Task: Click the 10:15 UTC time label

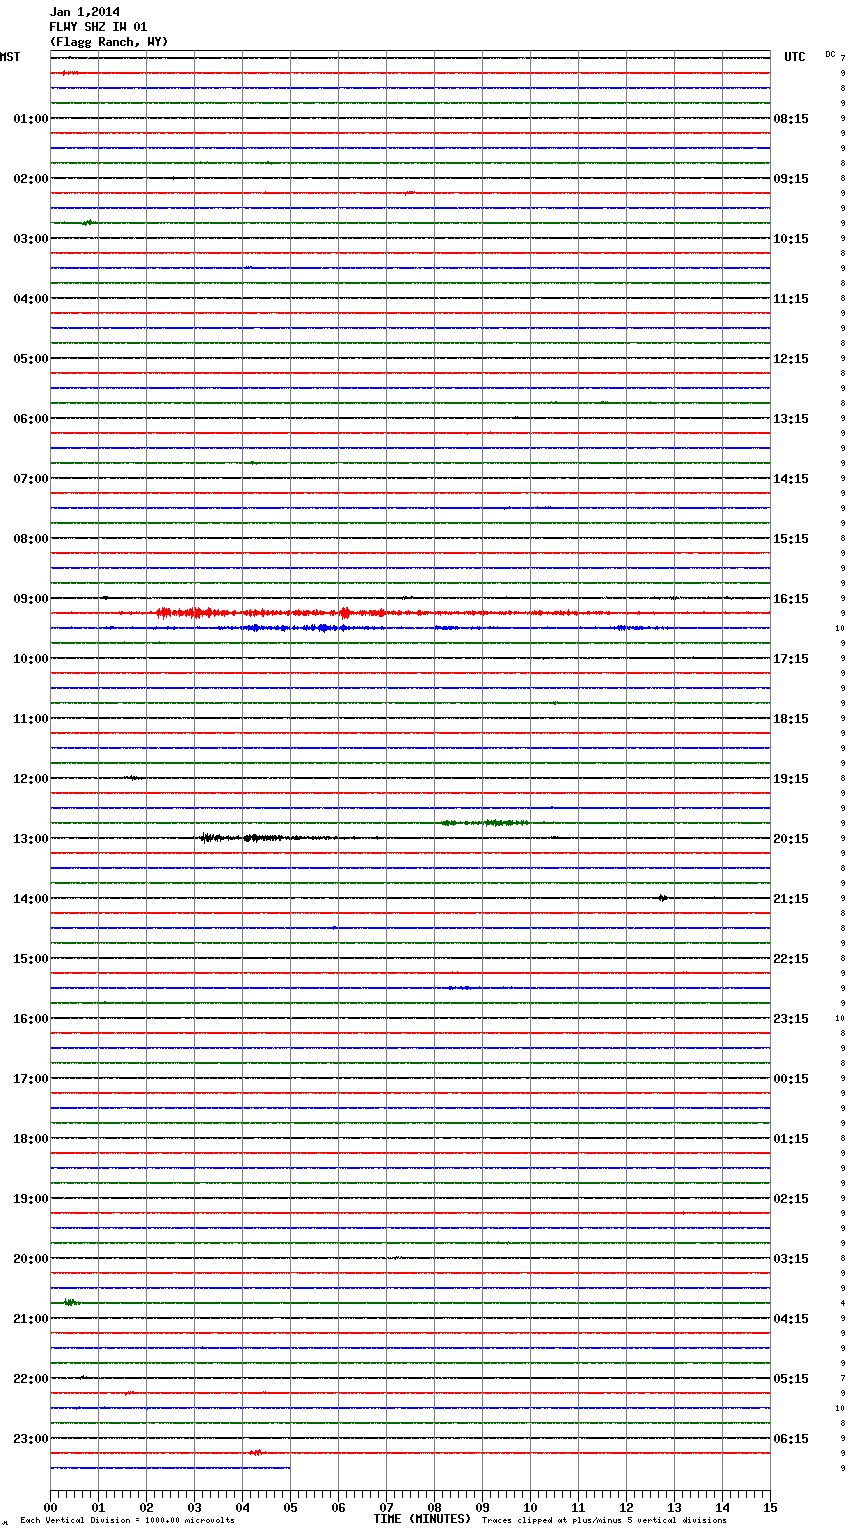Action: 791,239
